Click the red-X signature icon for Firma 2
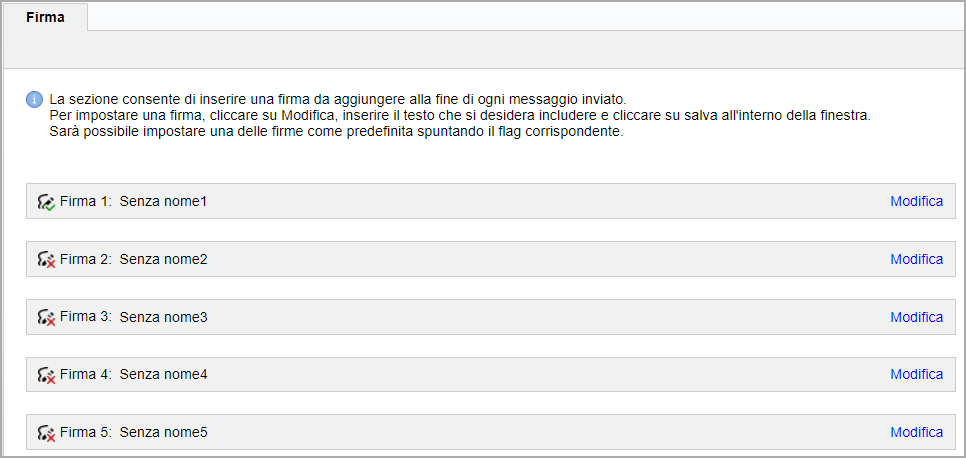966x458 pixels. pos(46,260)
